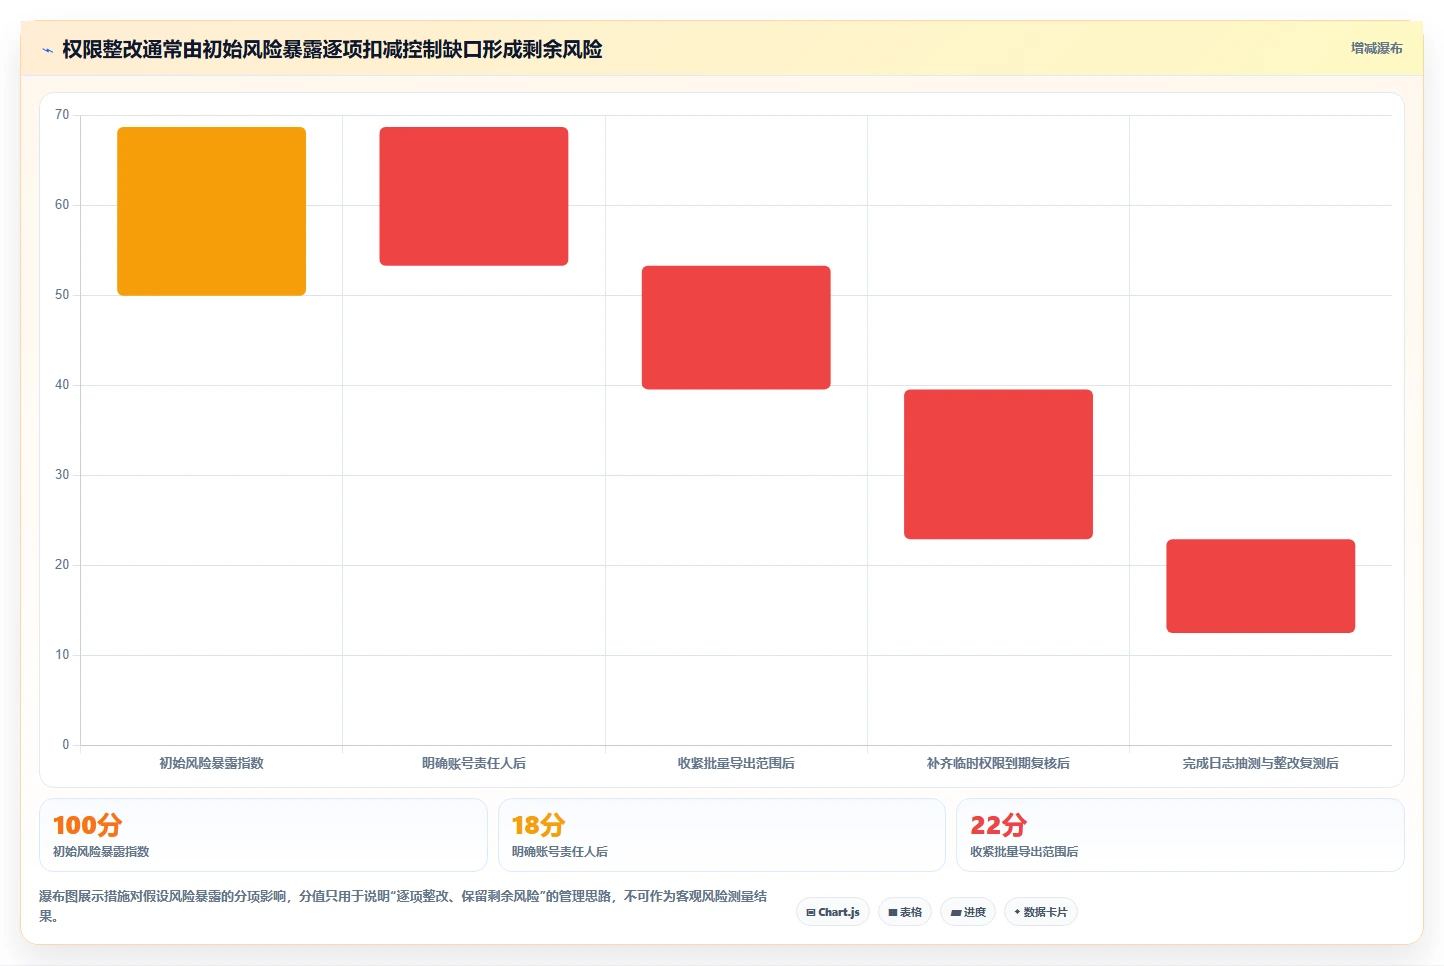The image size is (1444, 966).
Task: Open the 22分 收紧批量导出范围后 card
Action: click(1180, 835)
